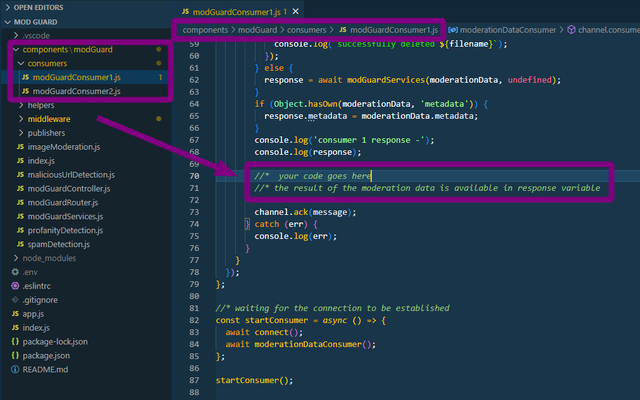Open modGuardServices.js file
This screenshot has width=640, height=400.
coord(65,216)
